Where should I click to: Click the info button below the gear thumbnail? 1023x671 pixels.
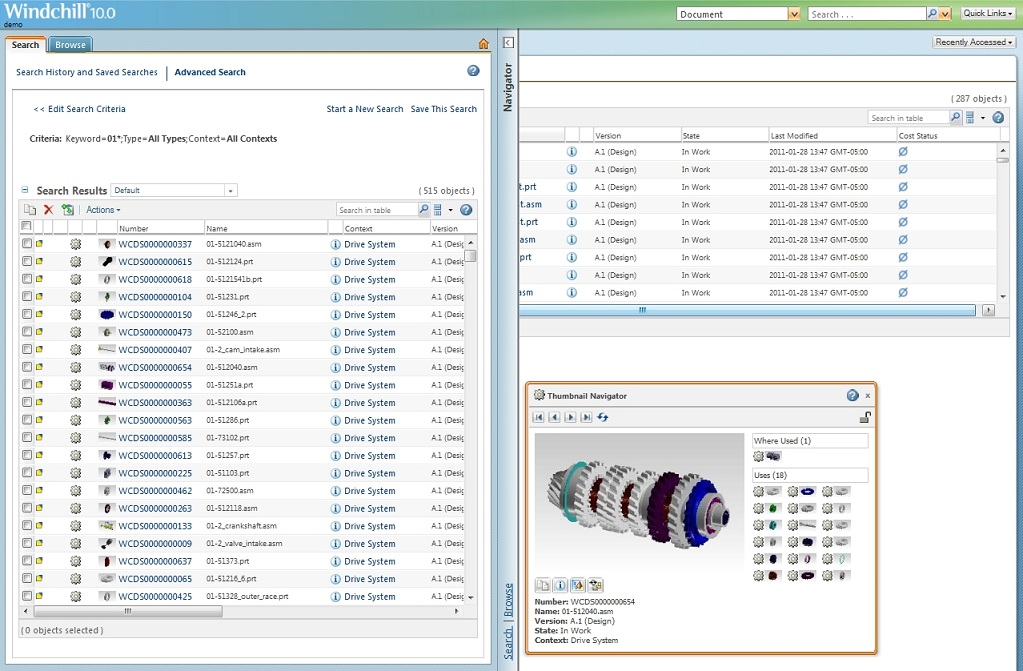click(560, 585)
